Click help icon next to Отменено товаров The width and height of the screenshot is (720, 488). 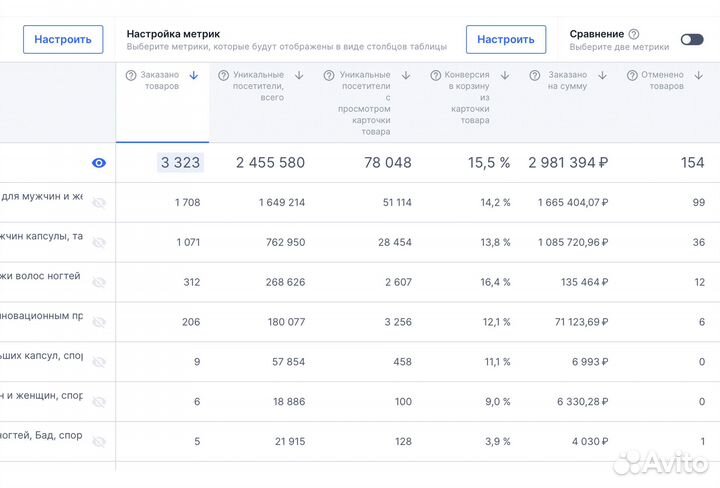click(633, 76)
